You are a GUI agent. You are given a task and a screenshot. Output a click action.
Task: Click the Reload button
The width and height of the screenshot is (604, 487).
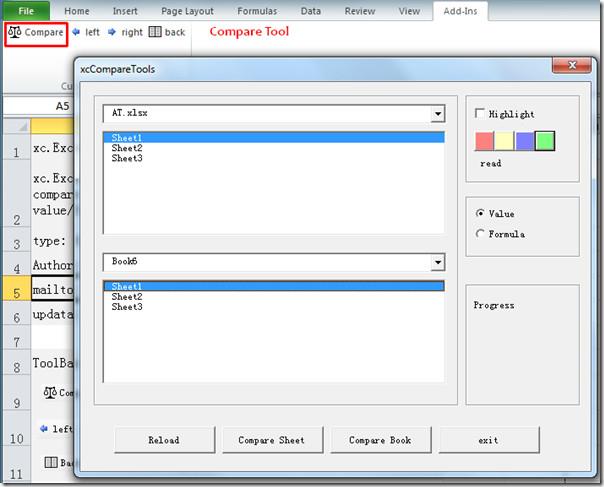164,440
